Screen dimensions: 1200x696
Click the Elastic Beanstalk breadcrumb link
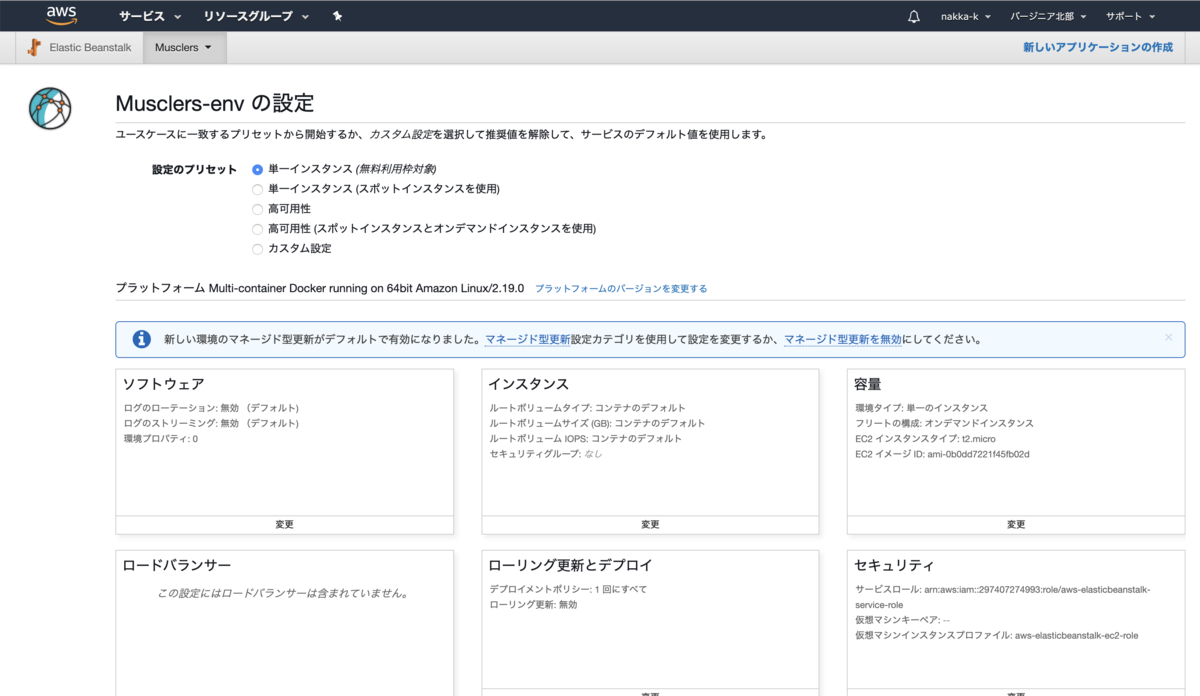click(90, 47)
